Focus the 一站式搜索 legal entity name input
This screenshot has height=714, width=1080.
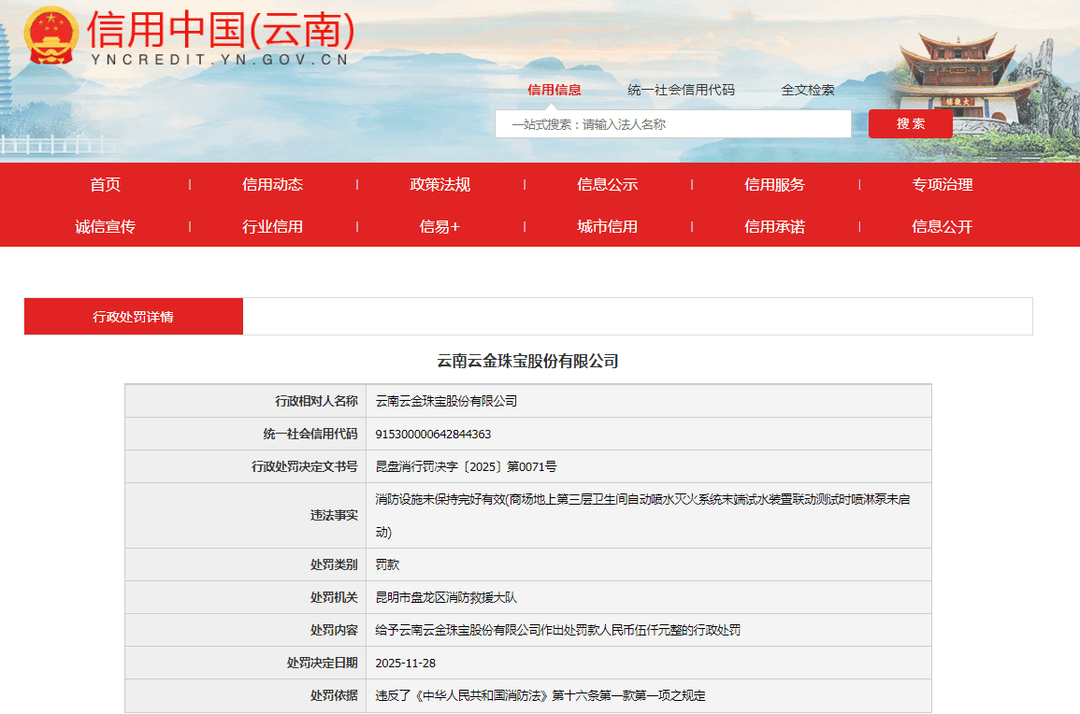click(673, 124)
